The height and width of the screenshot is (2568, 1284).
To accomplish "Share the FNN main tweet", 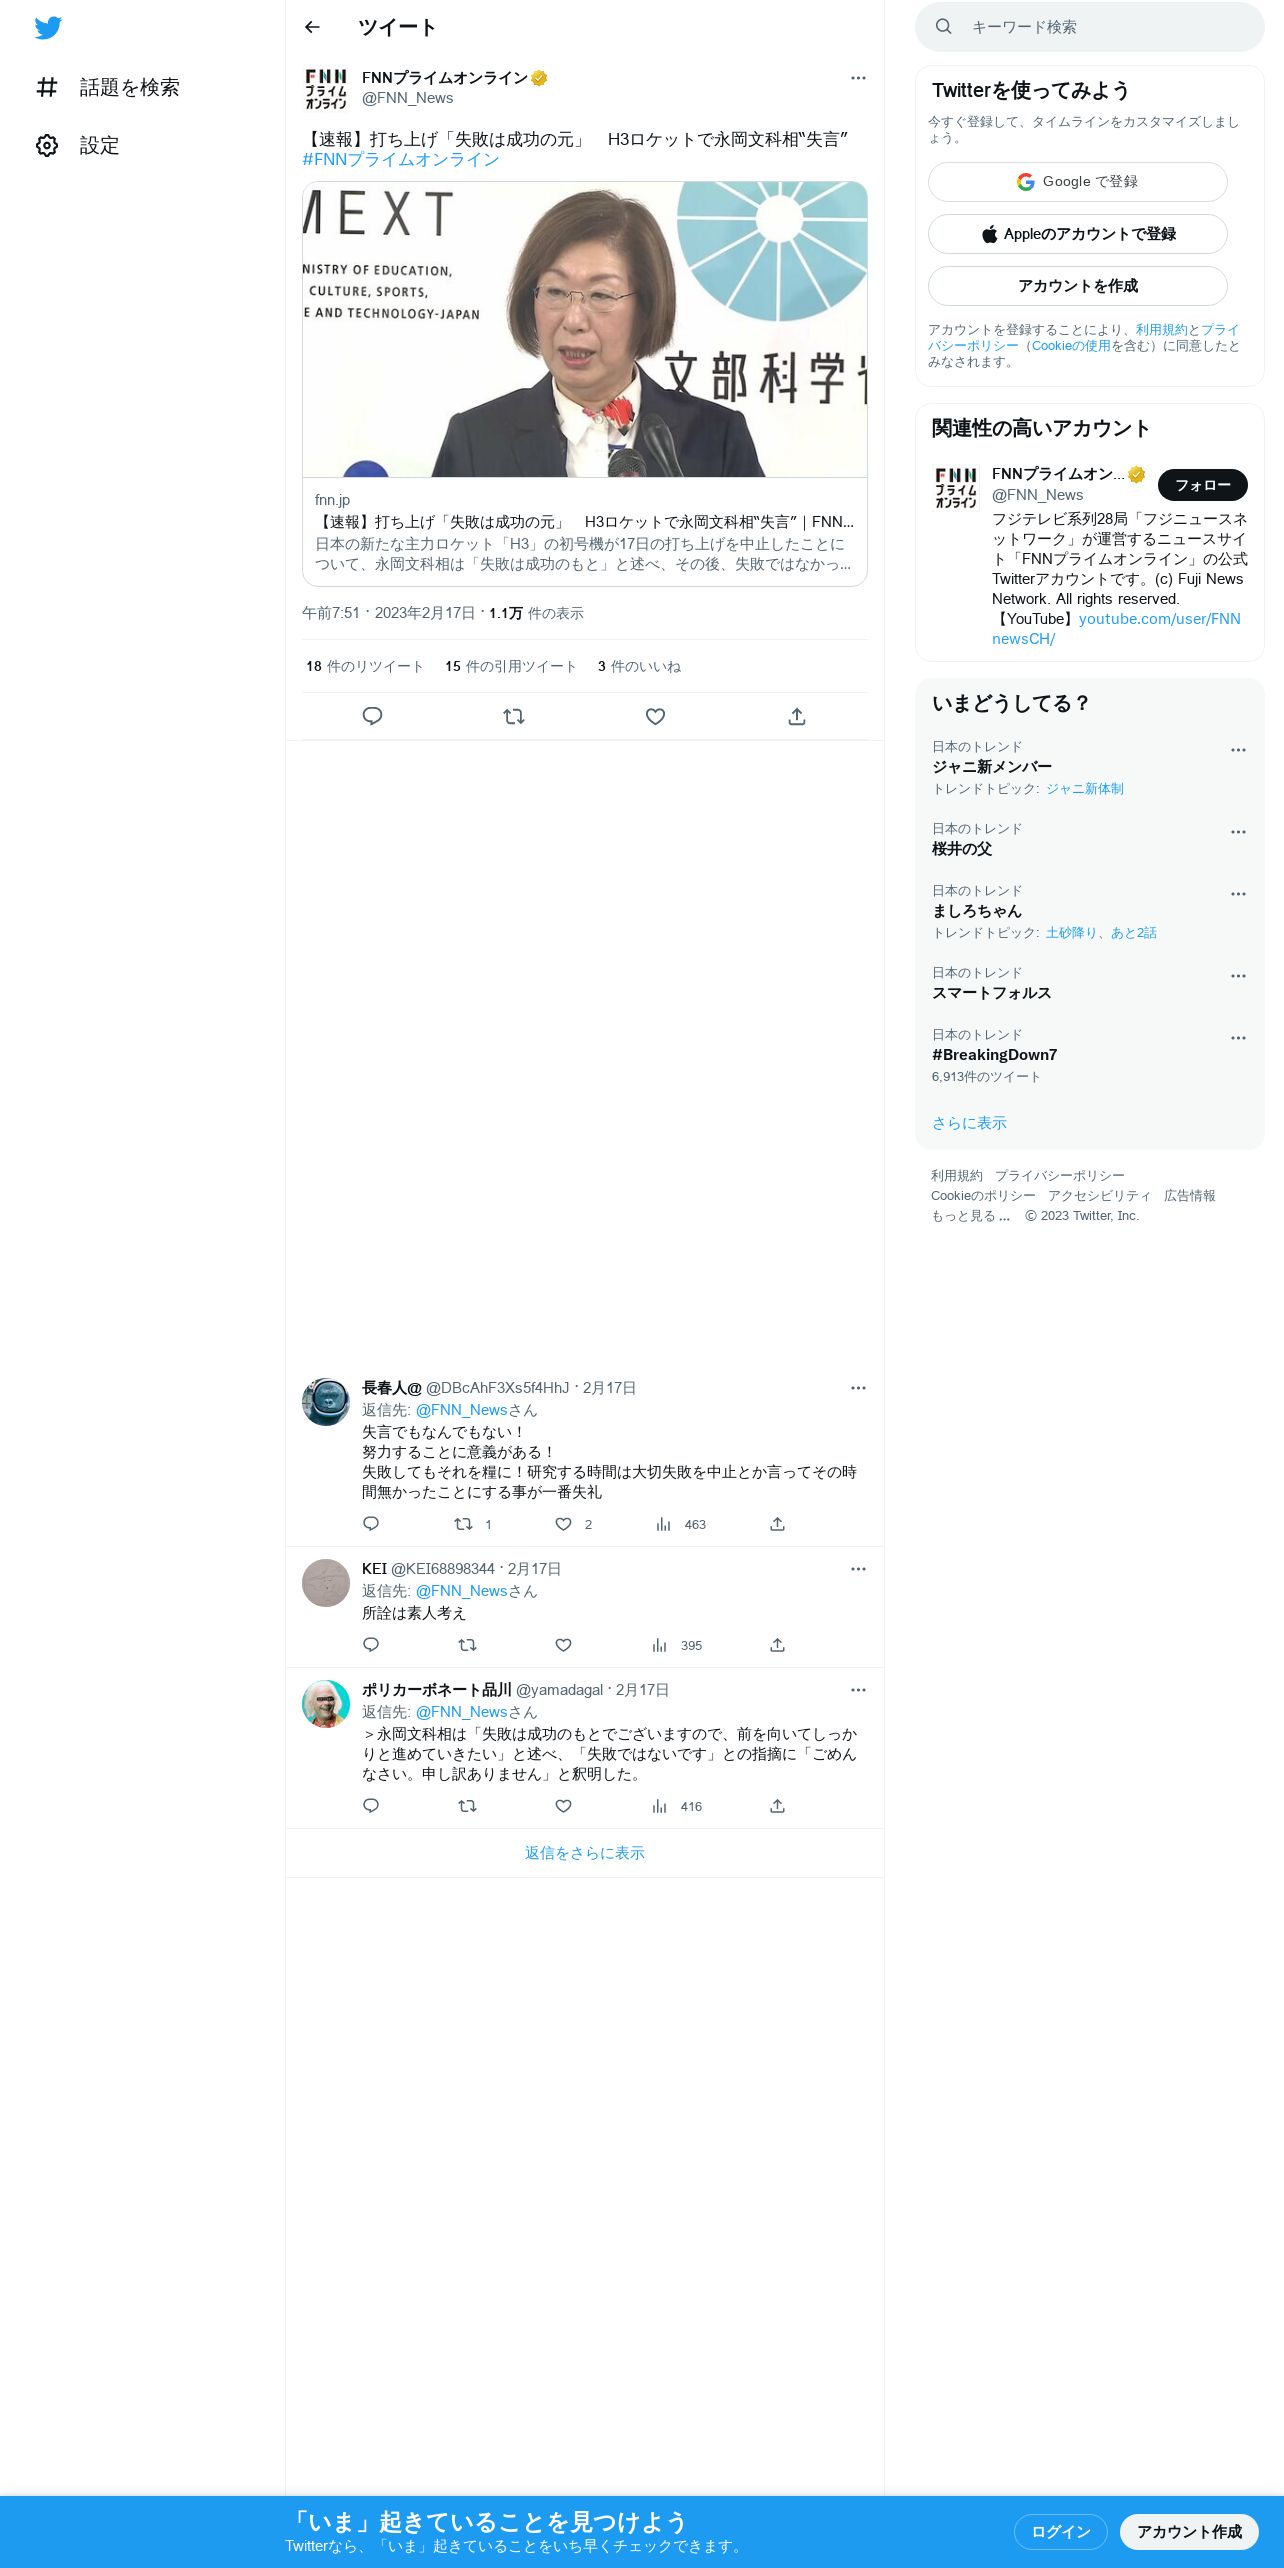I will [797, 716].
